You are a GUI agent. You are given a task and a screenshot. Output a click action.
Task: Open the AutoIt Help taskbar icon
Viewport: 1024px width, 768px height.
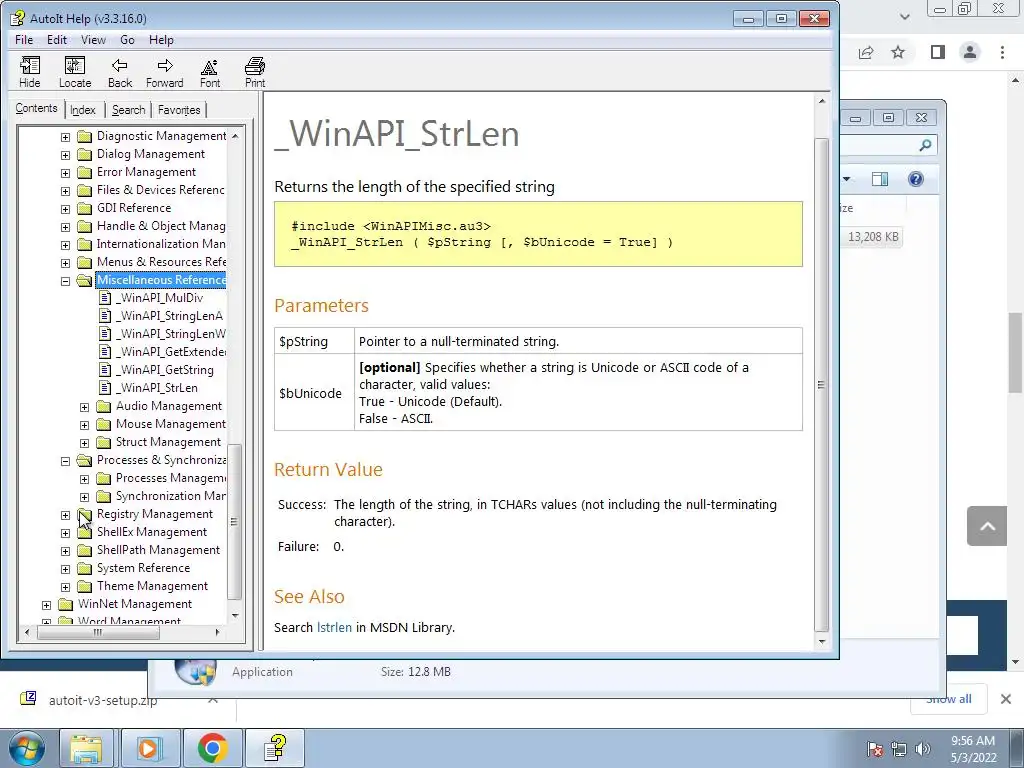pos(275,748)
